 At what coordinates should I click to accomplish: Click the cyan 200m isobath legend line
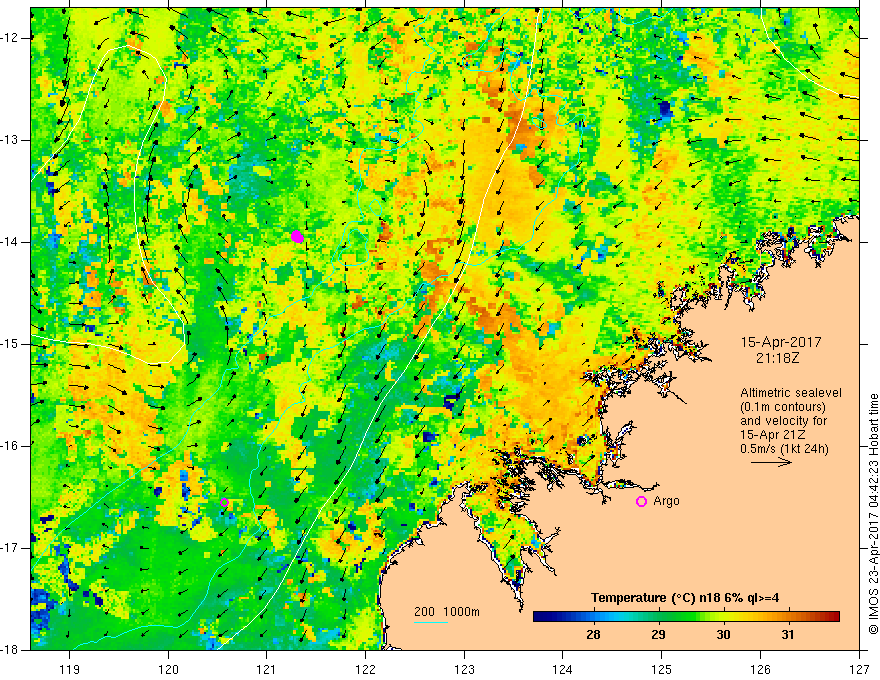click(x=431, y=622)
